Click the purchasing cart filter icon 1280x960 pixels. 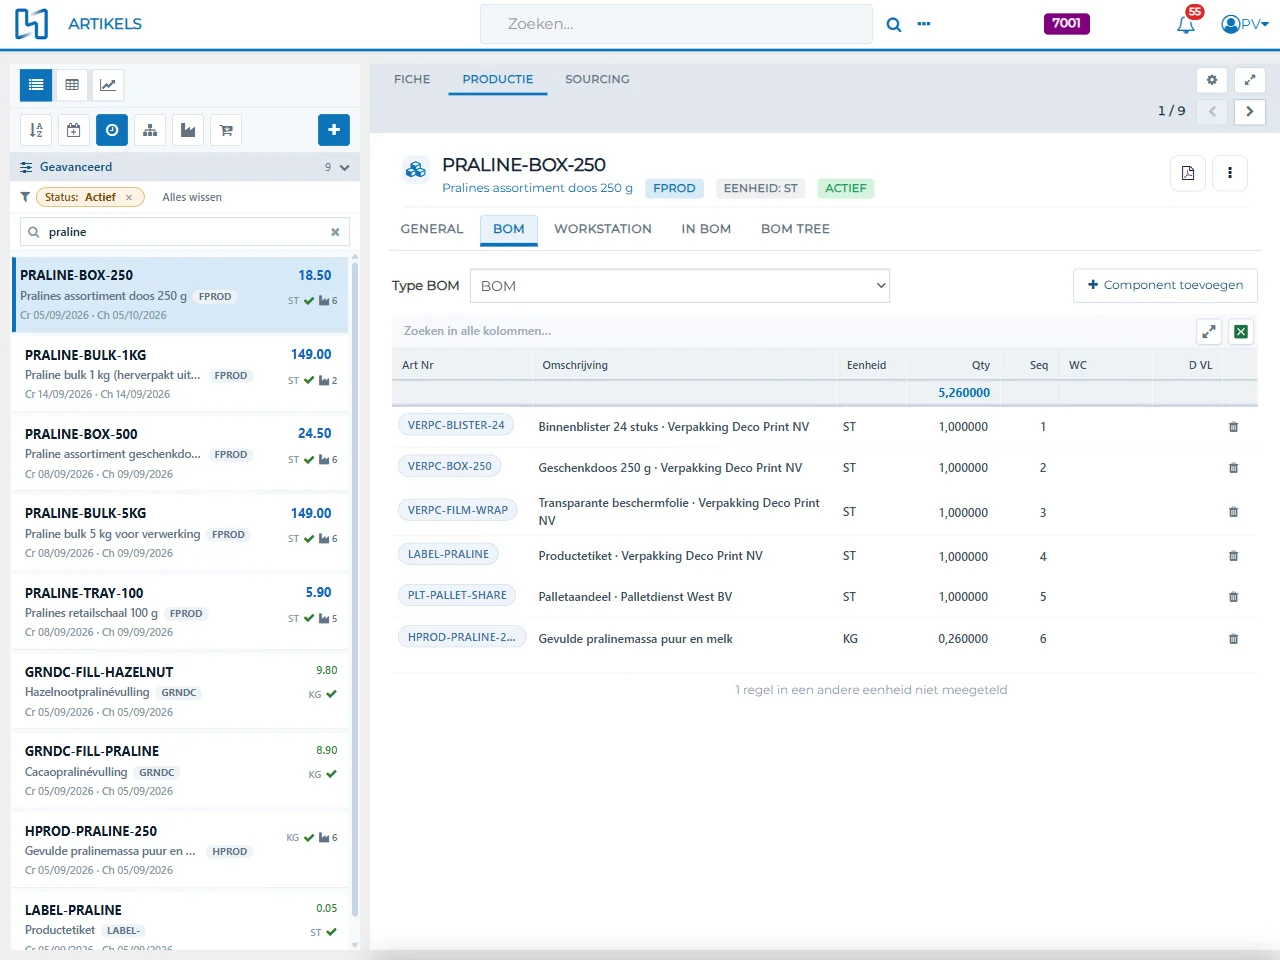point(226,130)
